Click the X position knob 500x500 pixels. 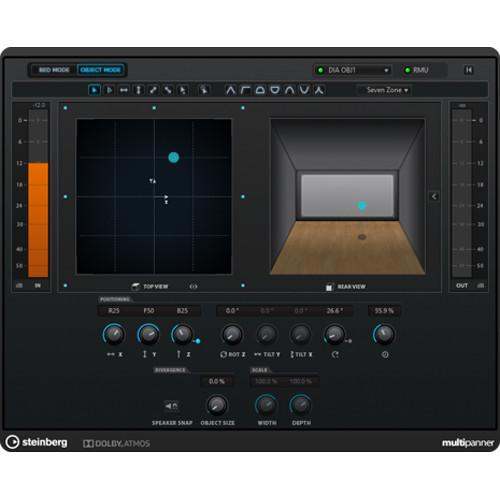[114, 334]
